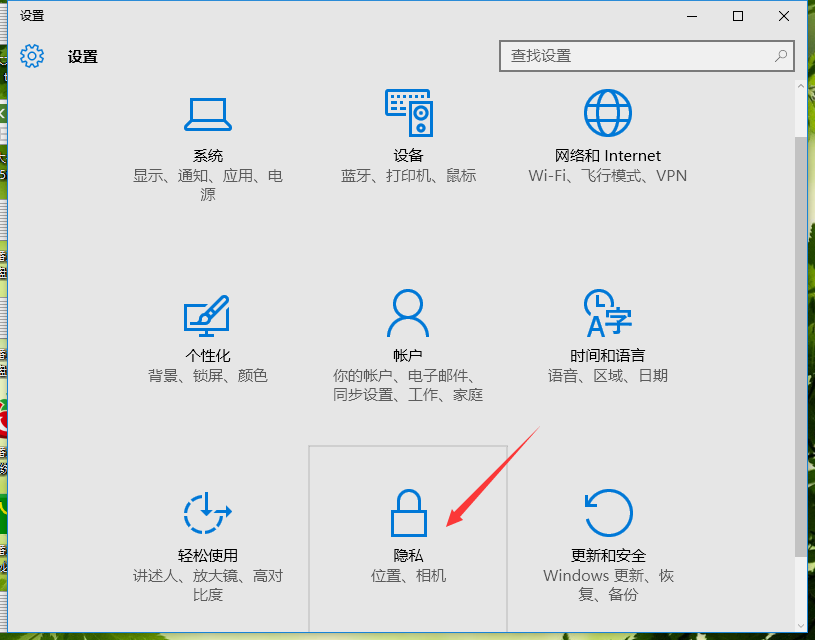Click the 轻松使用 label text

208,555
